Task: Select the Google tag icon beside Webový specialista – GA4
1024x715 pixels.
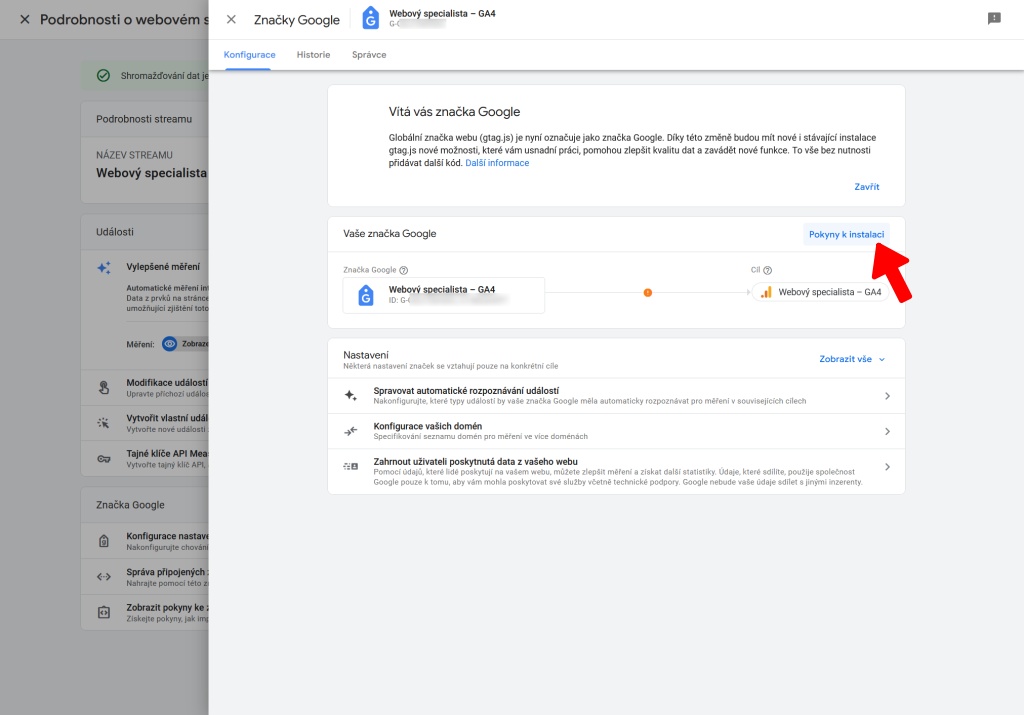Action: 365,295
